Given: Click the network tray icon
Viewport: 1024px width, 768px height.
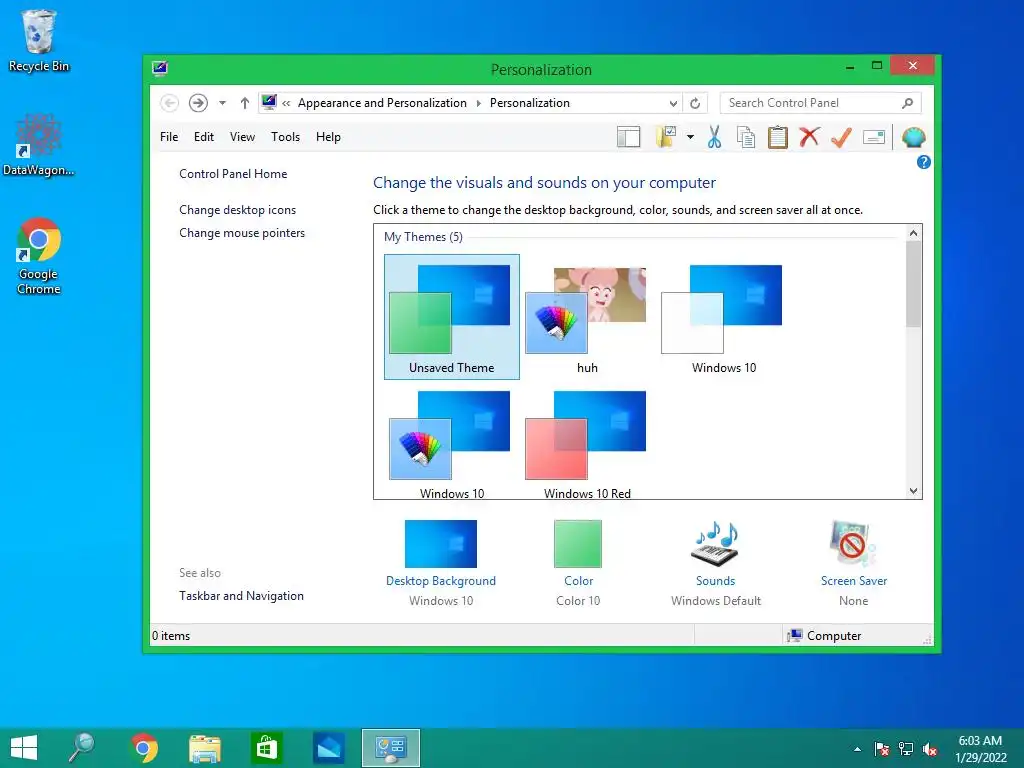Looking at the screenshot, I should 906,749.
